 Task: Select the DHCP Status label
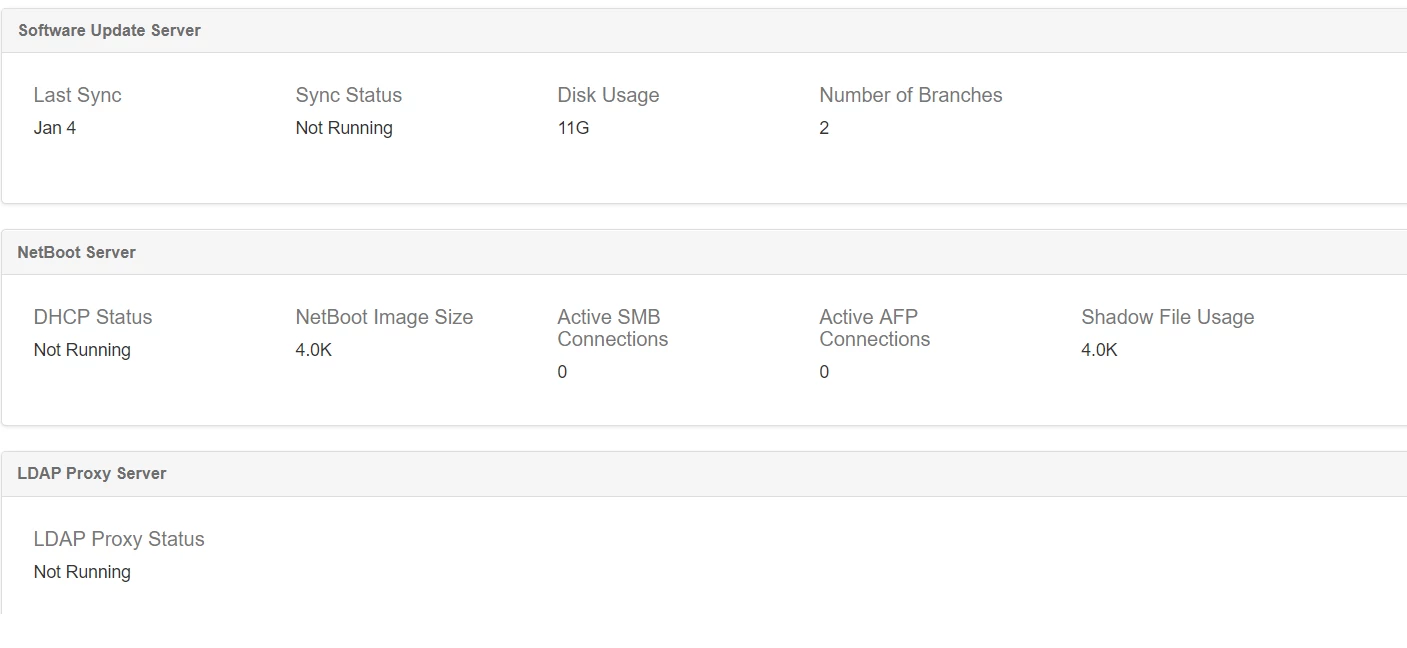point(92,318)
